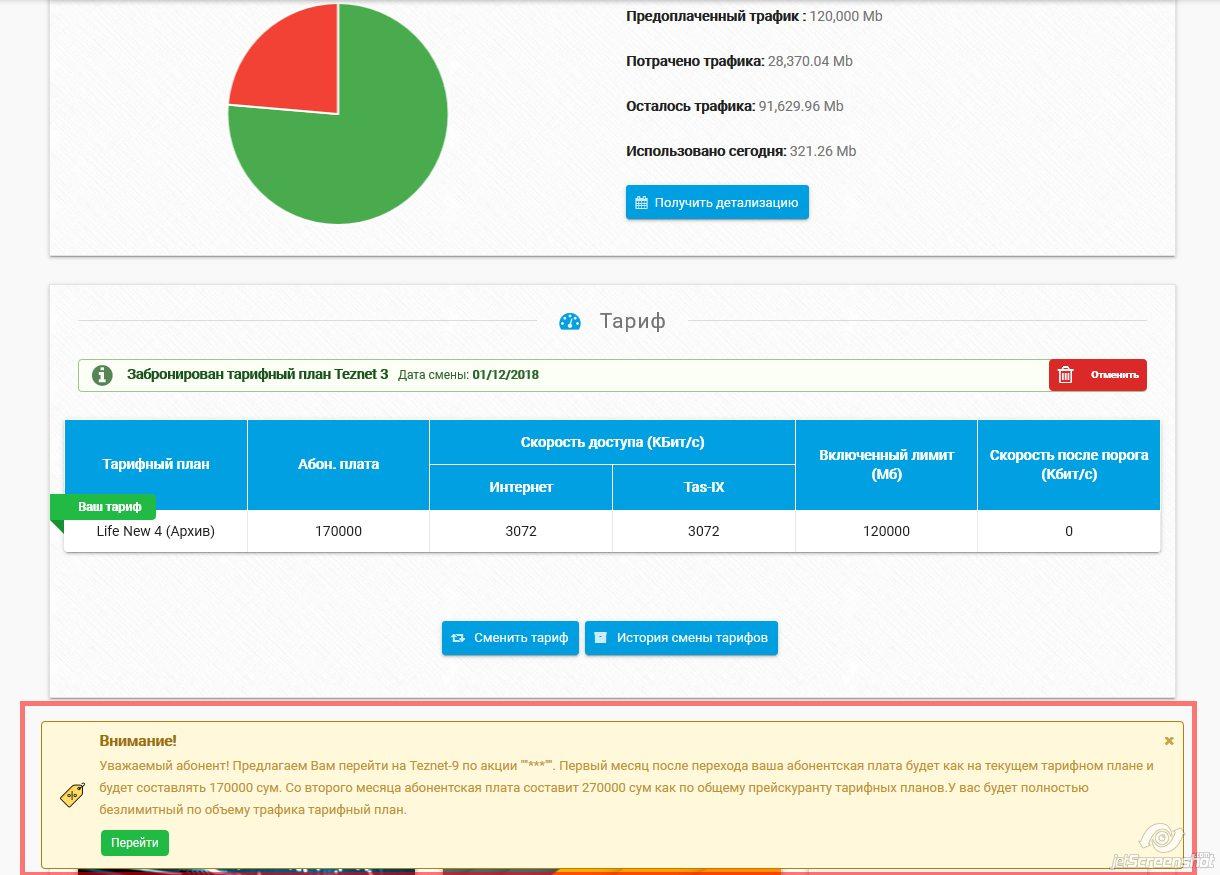Click the green info icon in the booking notice
Image resolution: width=1220 pixels, height=875 pixels.
[102, 375]
